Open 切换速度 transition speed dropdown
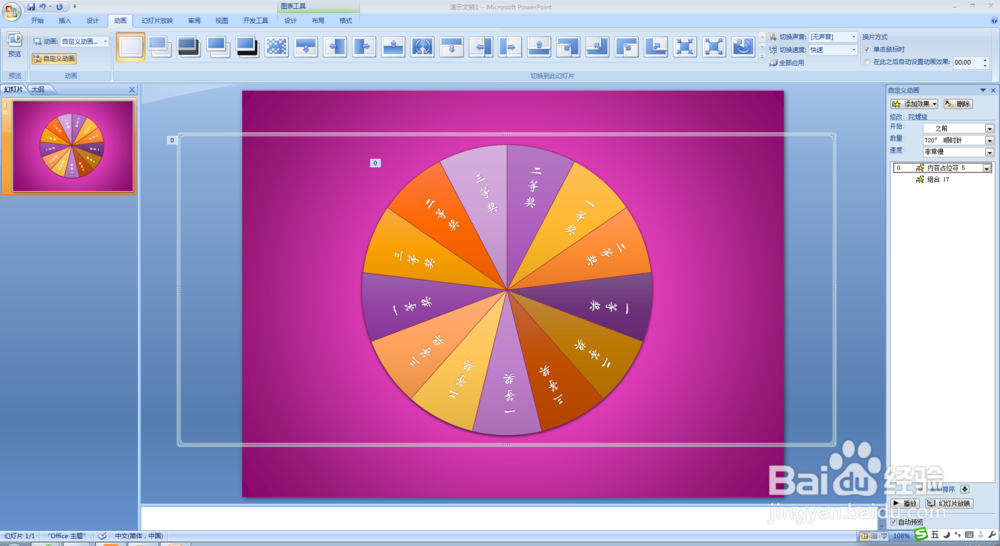1000x546 pixels. [x=854, y=50]
